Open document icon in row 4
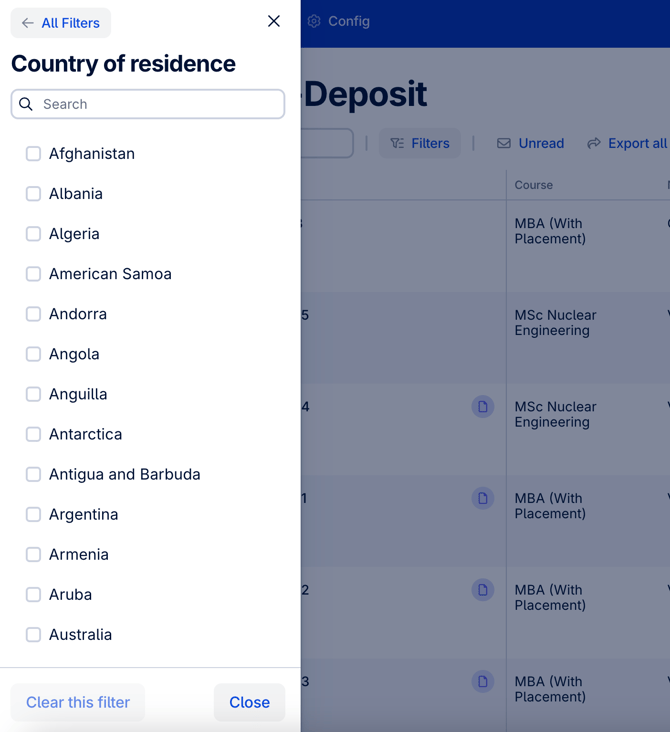 coord(483,407)
